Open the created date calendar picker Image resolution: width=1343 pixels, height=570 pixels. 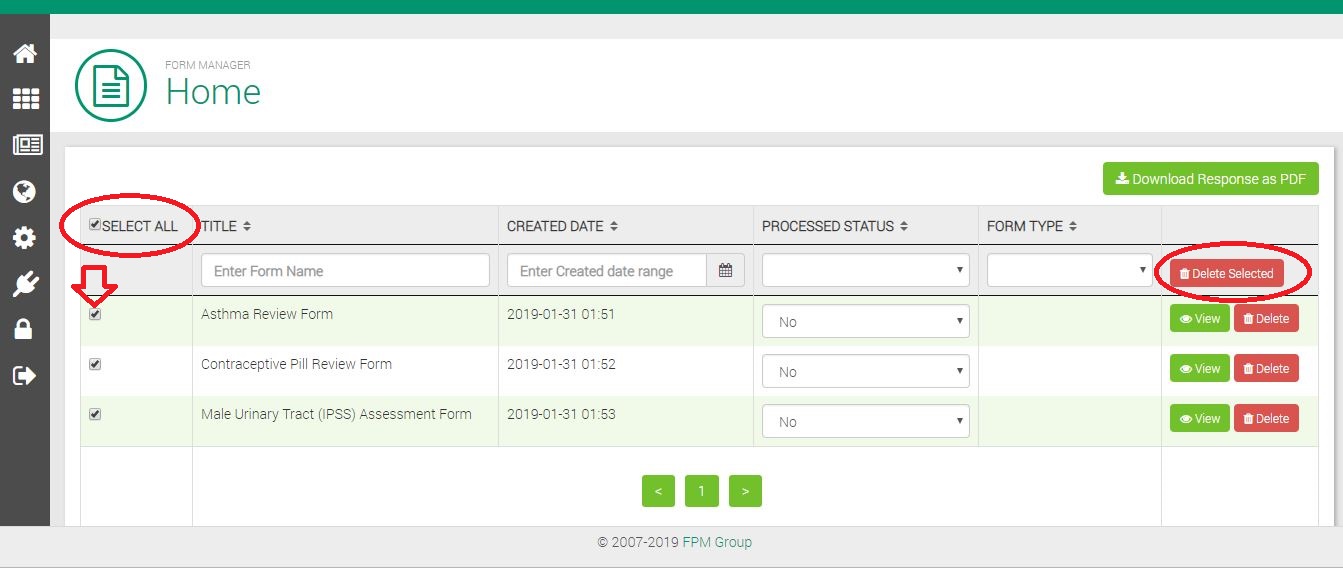pyautogui.click(x=726, y=271)
